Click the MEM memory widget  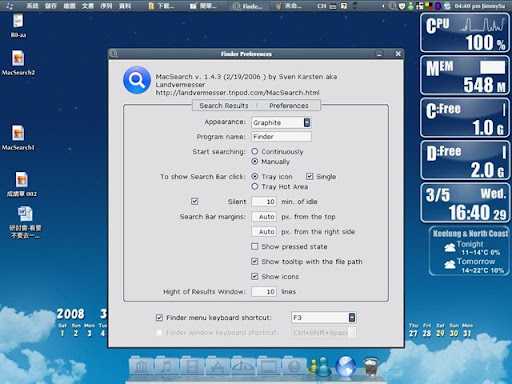(x=465, y=76)
